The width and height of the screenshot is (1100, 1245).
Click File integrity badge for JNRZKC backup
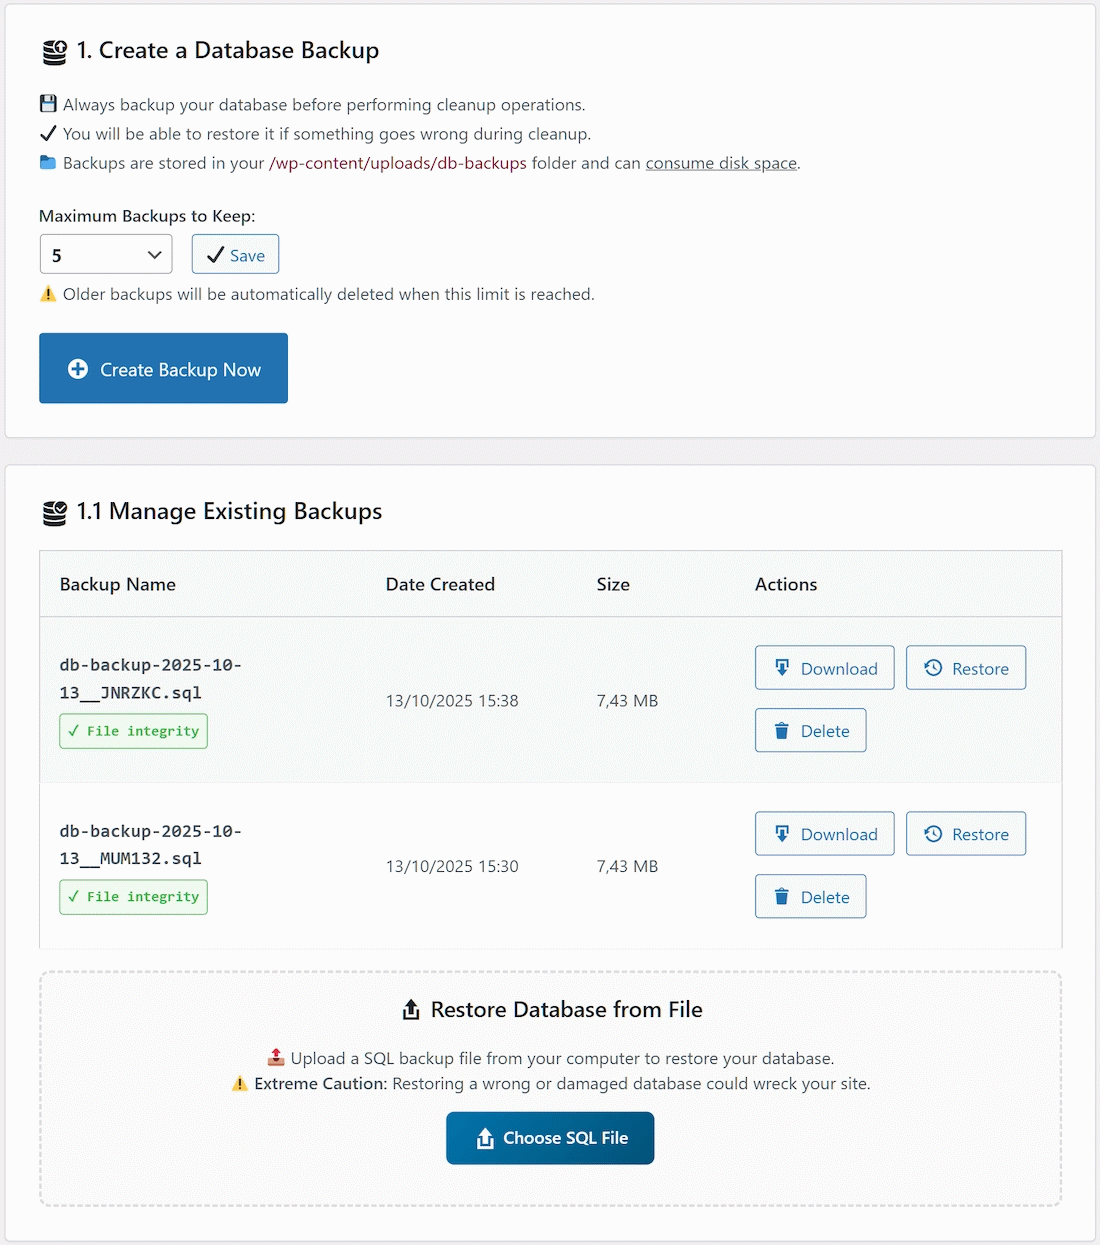133,731
